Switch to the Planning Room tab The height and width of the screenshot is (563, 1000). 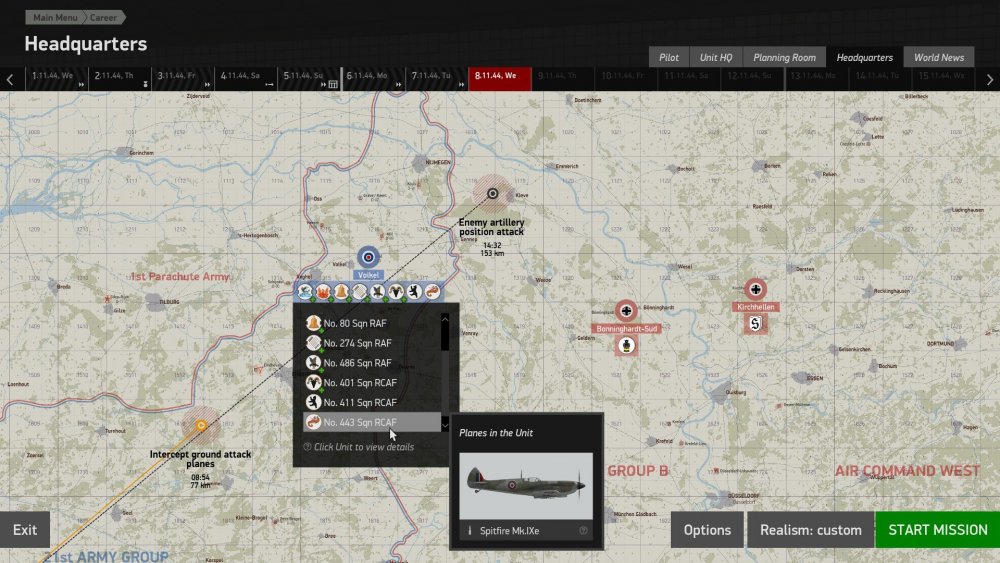pyautogui.click(x=784, y=58)
